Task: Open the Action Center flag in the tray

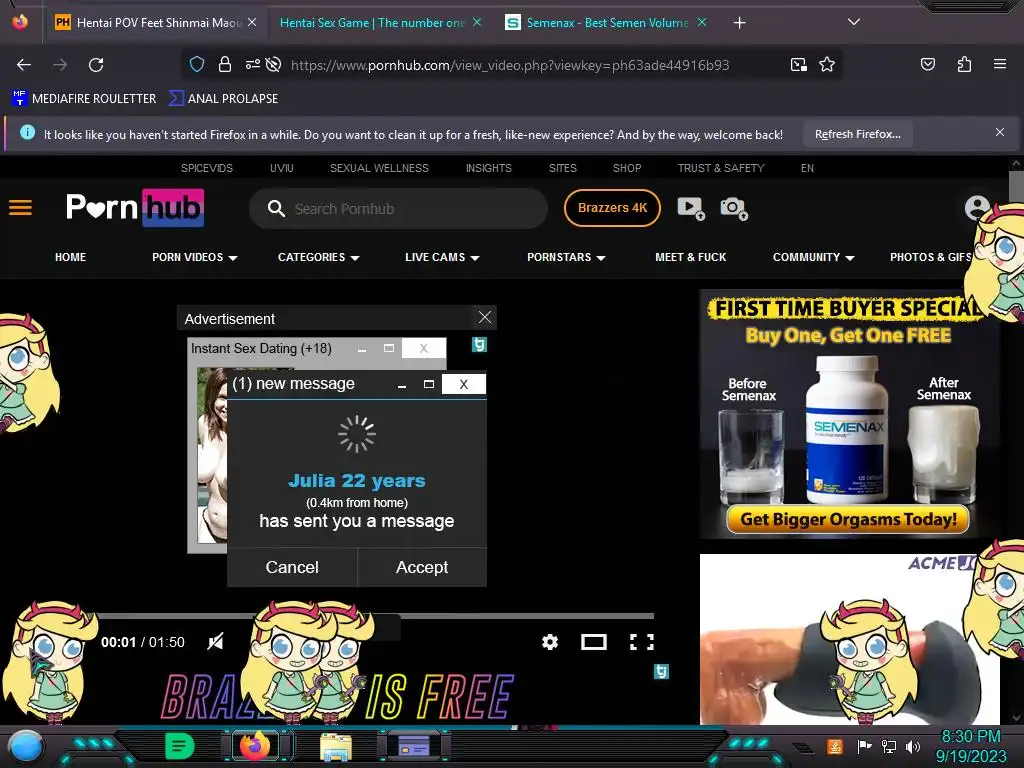Action: point(865,746)
